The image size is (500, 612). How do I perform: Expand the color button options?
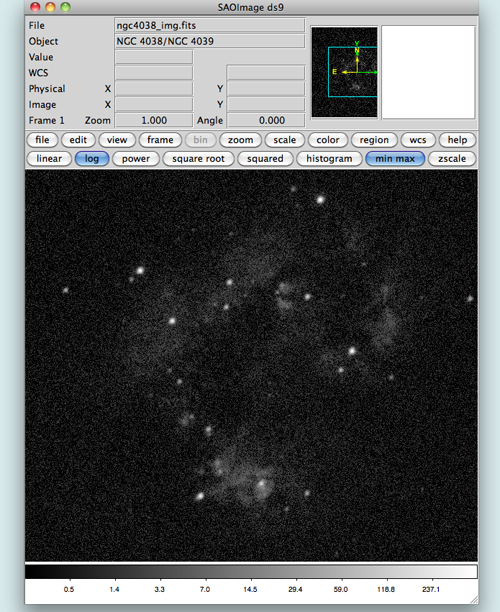[328, 140]
